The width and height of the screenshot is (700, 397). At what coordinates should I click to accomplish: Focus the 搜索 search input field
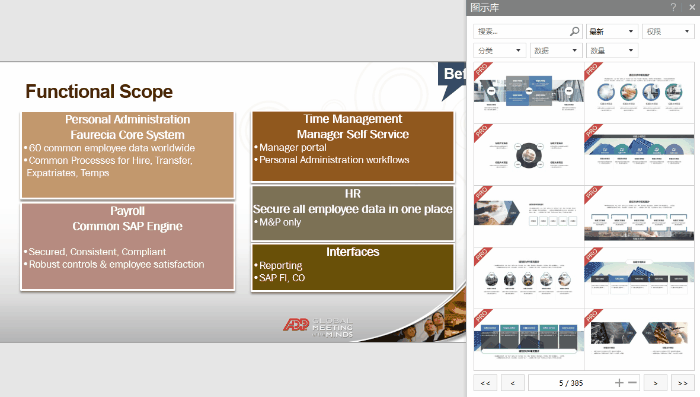point(528,31)
